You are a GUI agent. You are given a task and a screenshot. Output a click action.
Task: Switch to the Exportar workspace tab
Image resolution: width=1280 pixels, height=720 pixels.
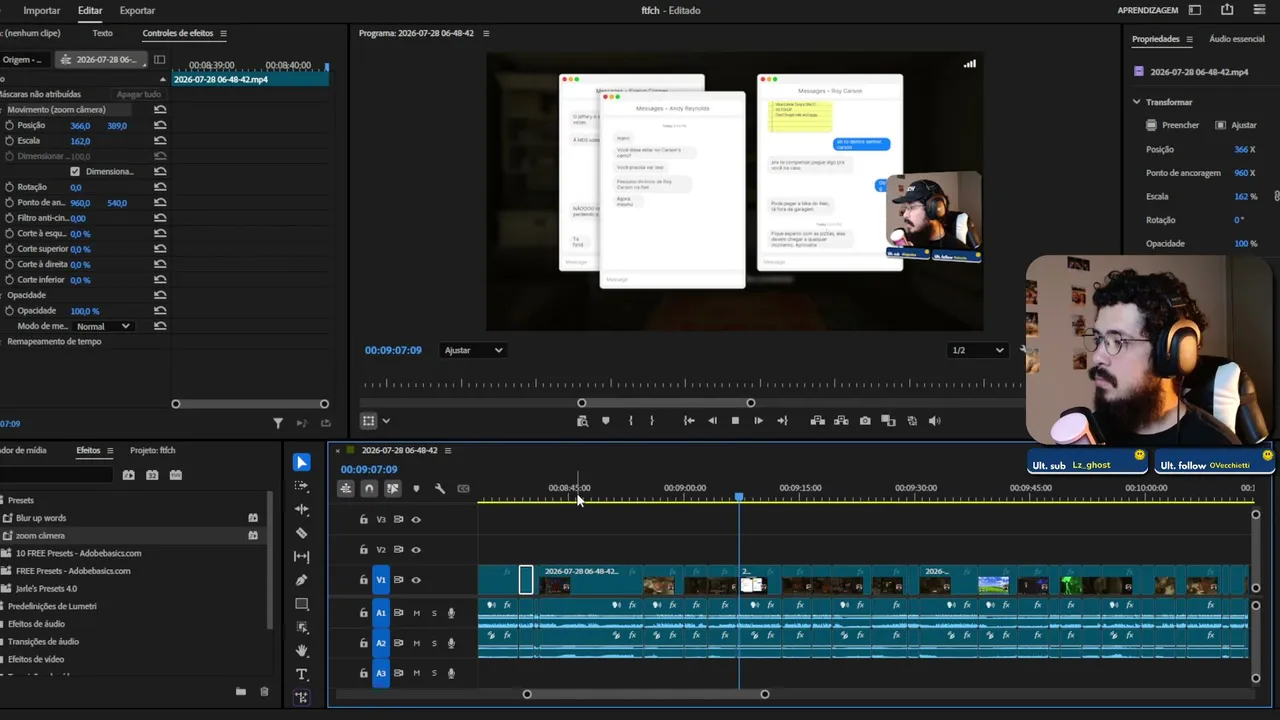[x=137, y=10]
